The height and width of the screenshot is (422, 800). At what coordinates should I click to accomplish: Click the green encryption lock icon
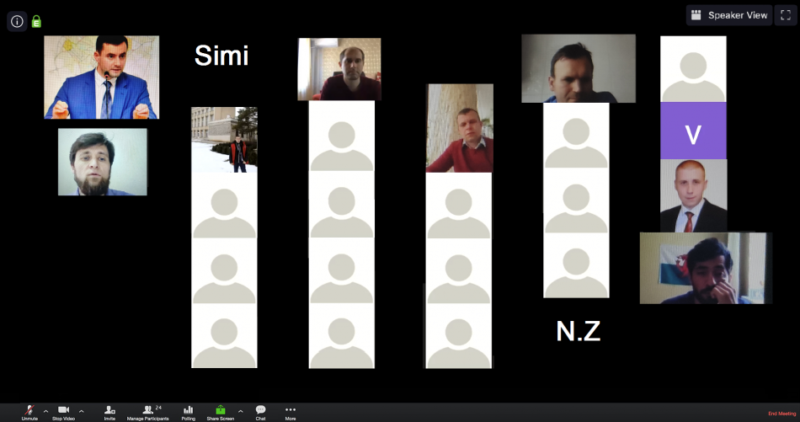pos(37,21)
